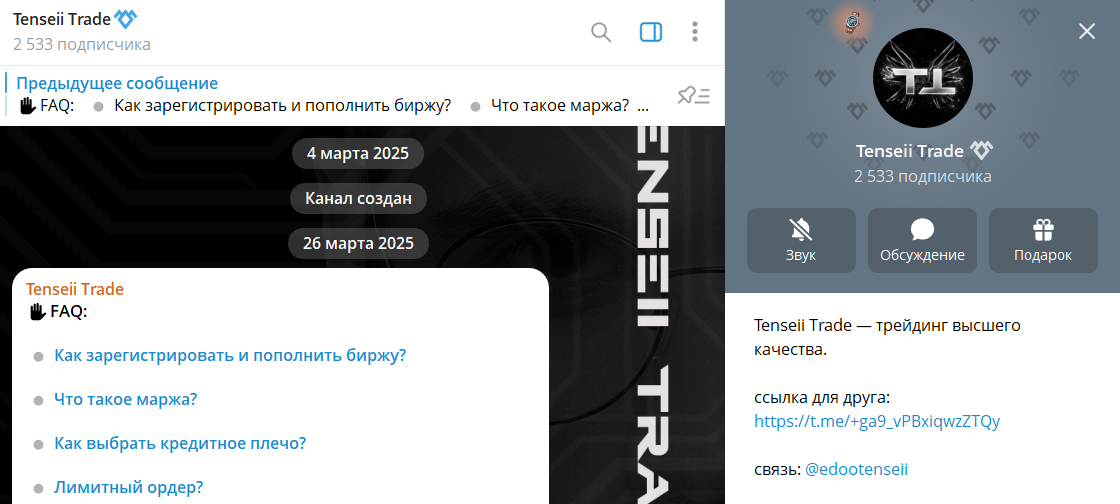Click the '2 533 подписчика' text in header
Viewport: 1120px width, 504px height.
pyautogui.click(x=81, y=44)
